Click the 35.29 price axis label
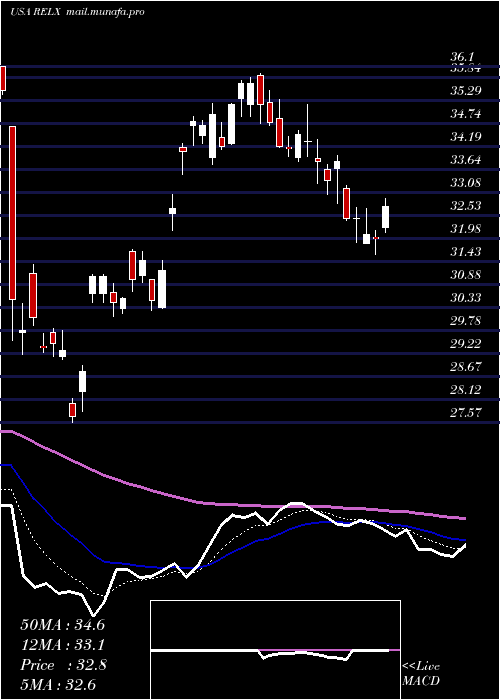The width and height of the screenshot is (500, 700). (x=466, y=92)
